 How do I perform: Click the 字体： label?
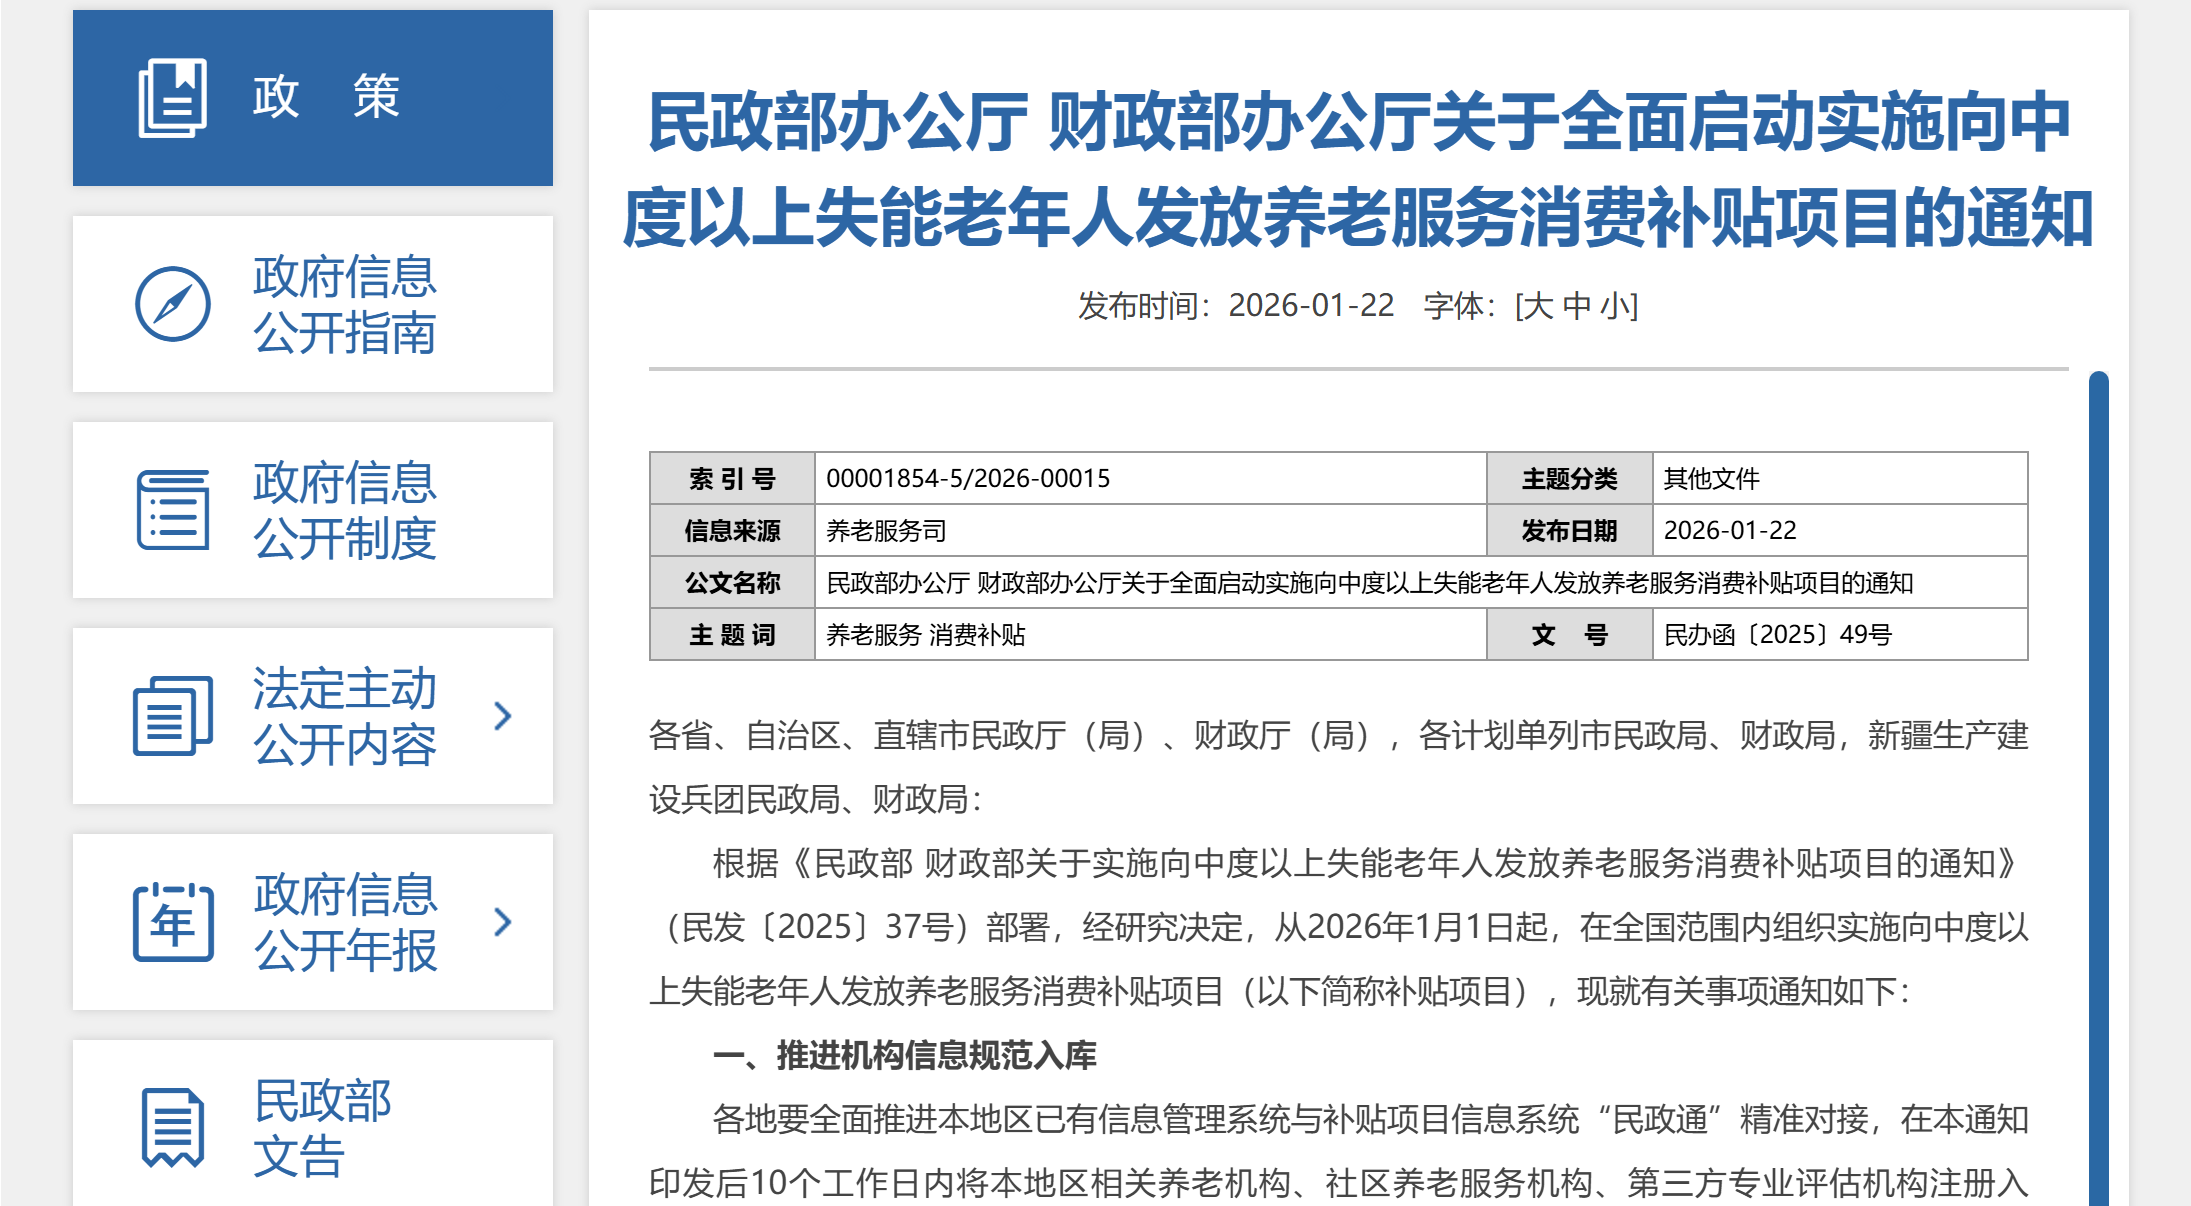point(1459,306)
